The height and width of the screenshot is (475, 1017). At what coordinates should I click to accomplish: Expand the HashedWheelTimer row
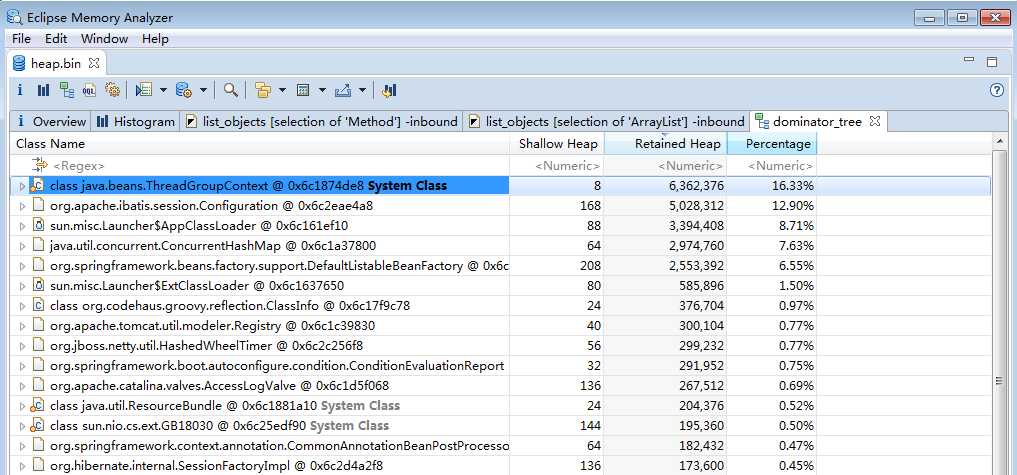21,347
